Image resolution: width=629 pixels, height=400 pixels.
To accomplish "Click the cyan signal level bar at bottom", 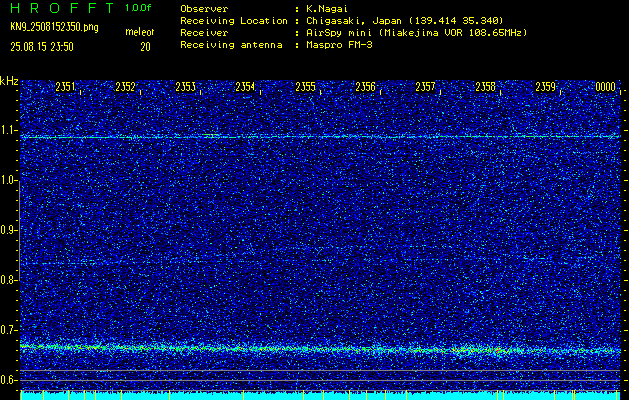I will (320, 395).
